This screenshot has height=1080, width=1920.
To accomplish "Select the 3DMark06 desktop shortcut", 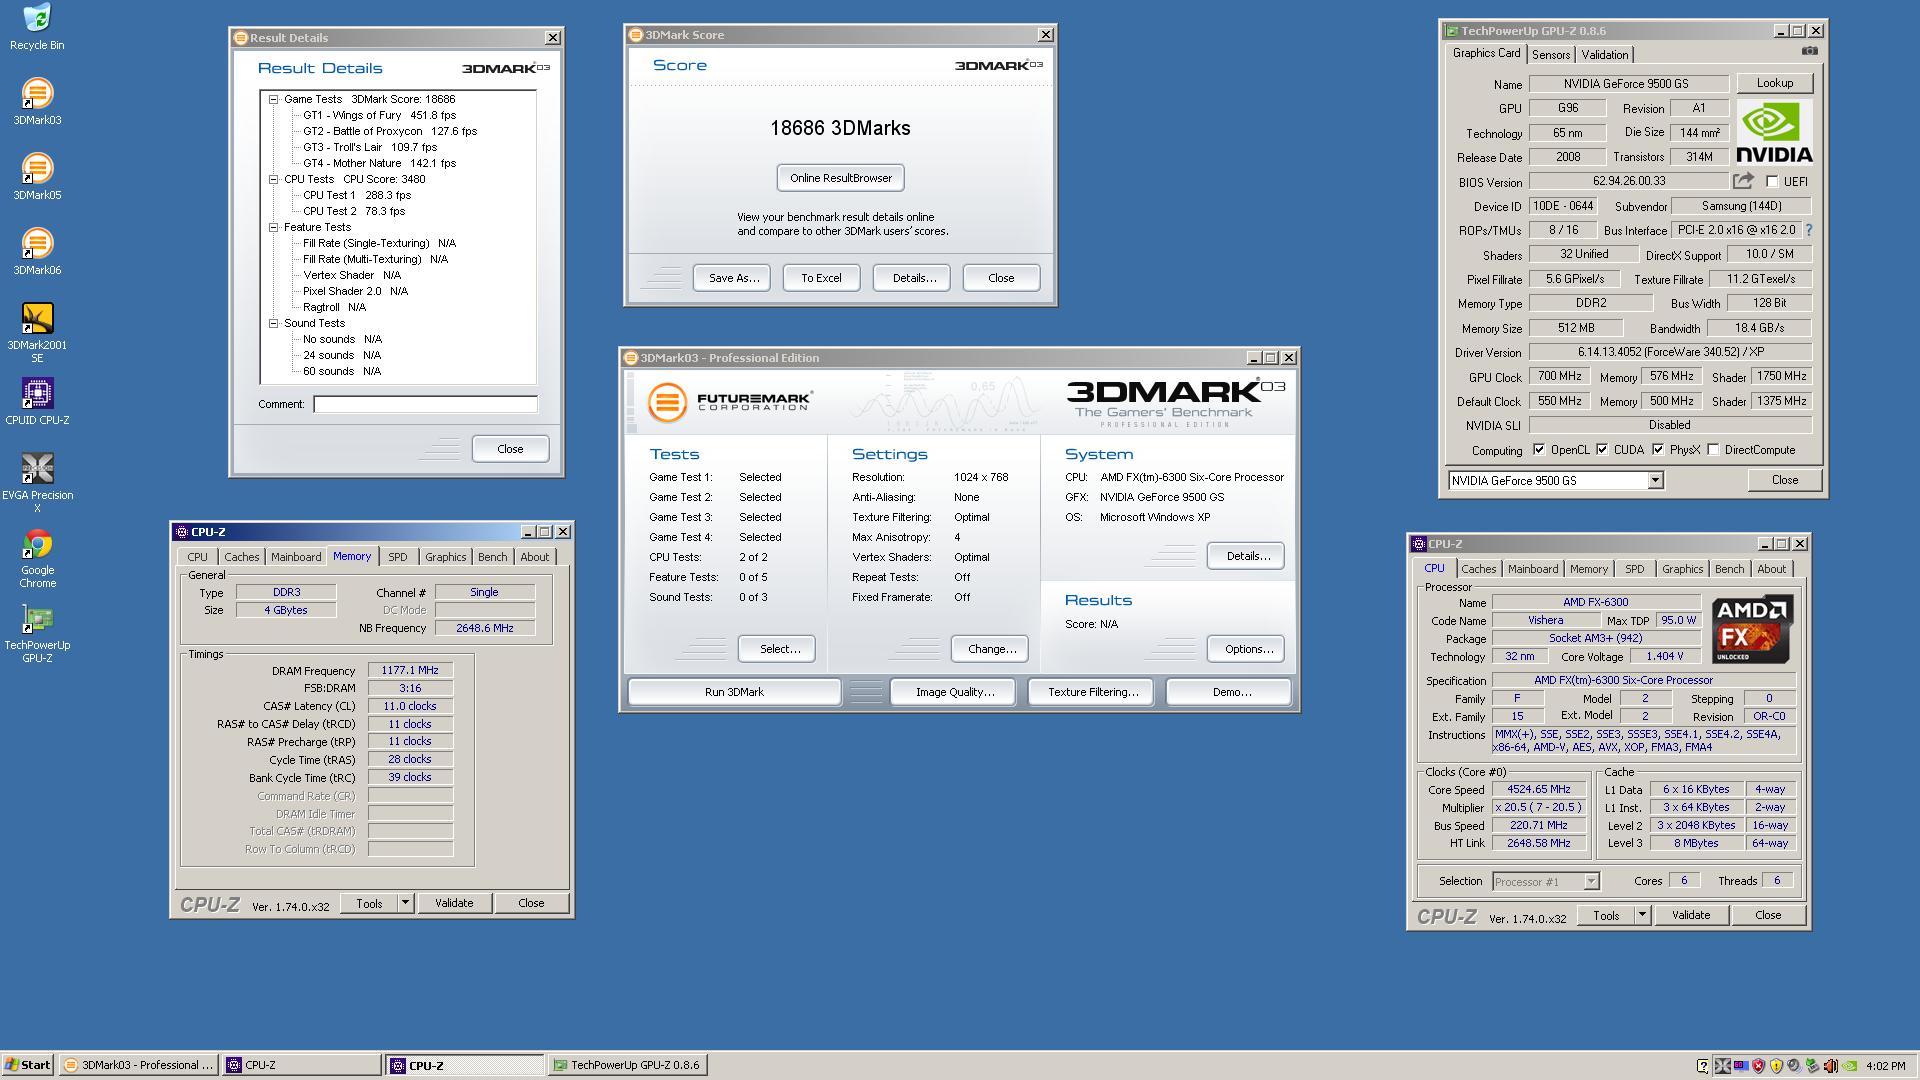I will 37,251.
